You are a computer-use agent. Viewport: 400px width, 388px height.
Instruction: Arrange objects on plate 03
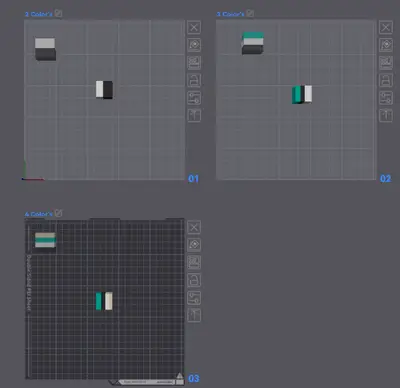click(194, 262)
